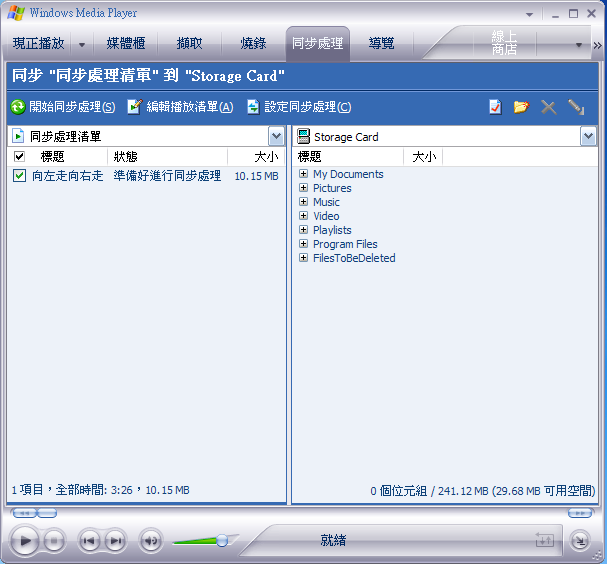Switch to the 擷取 tab
The height and width of the screenshot is (564, 607).
pyautogui.click(x=189, y=43)
